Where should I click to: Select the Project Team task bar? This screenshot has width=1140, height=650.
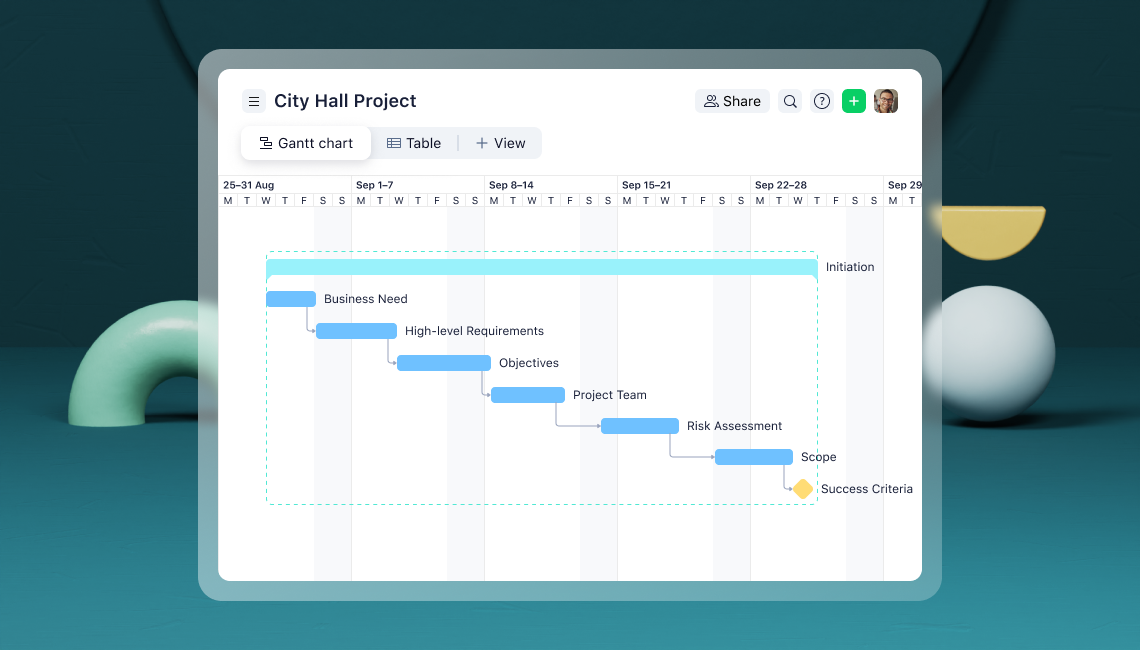tap(527, 394)
